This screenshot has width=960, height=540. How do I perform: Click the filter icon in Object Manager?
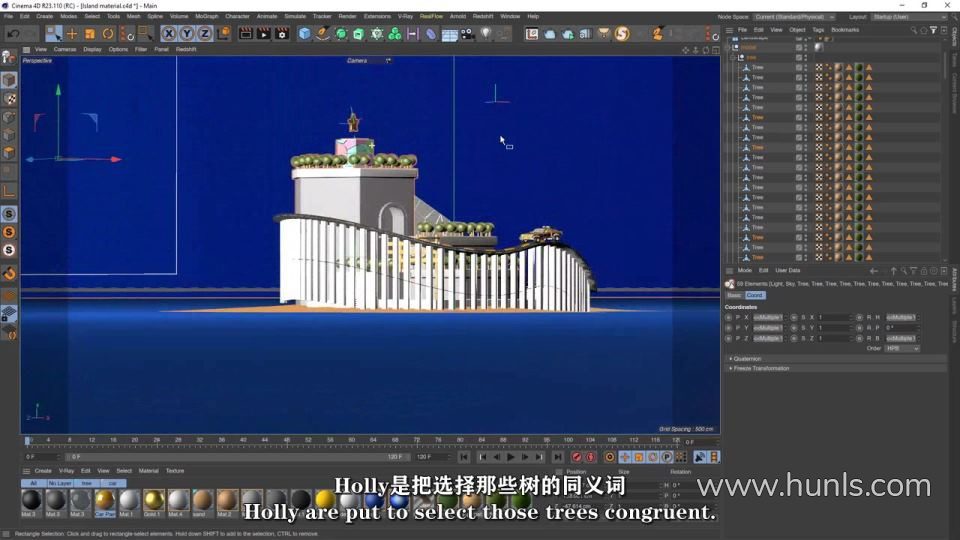pos(934,29)
